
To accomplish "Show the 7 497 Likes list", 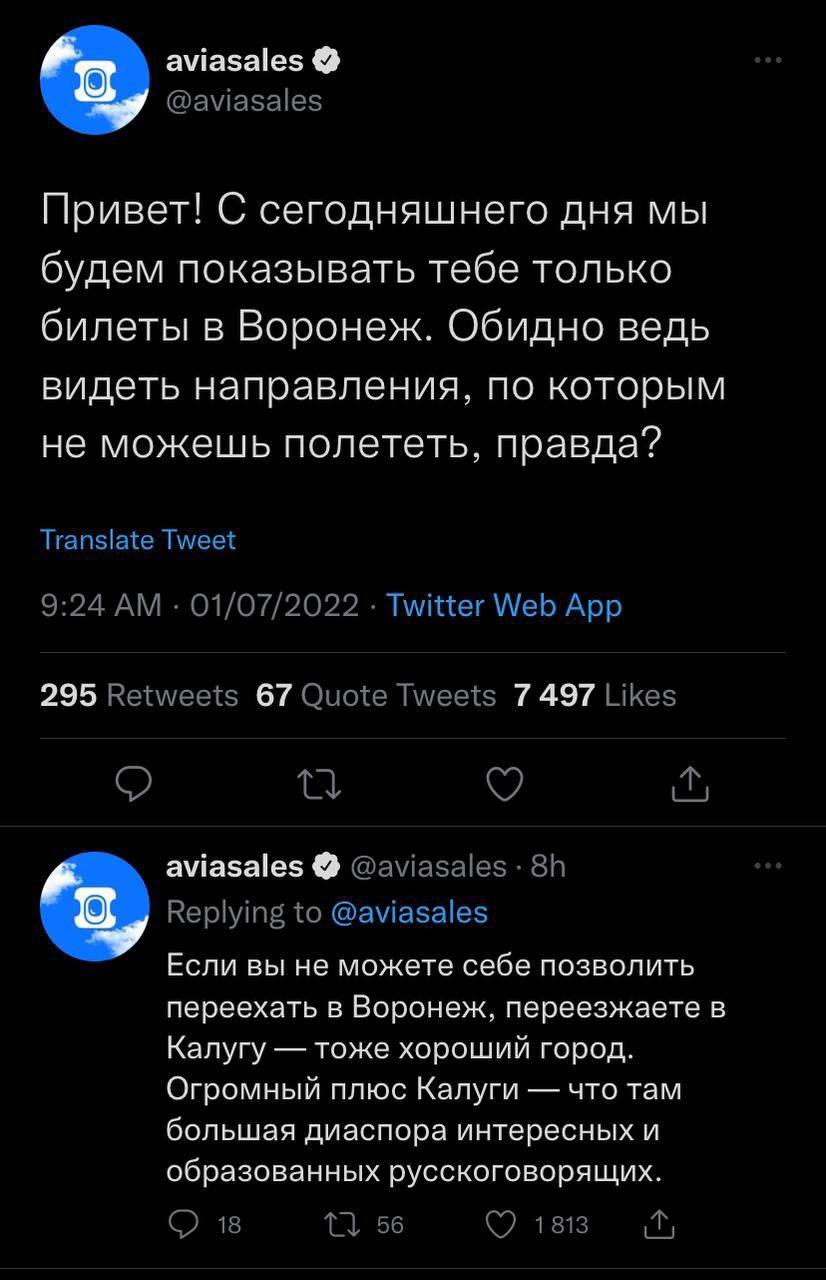I will (595, 694).
